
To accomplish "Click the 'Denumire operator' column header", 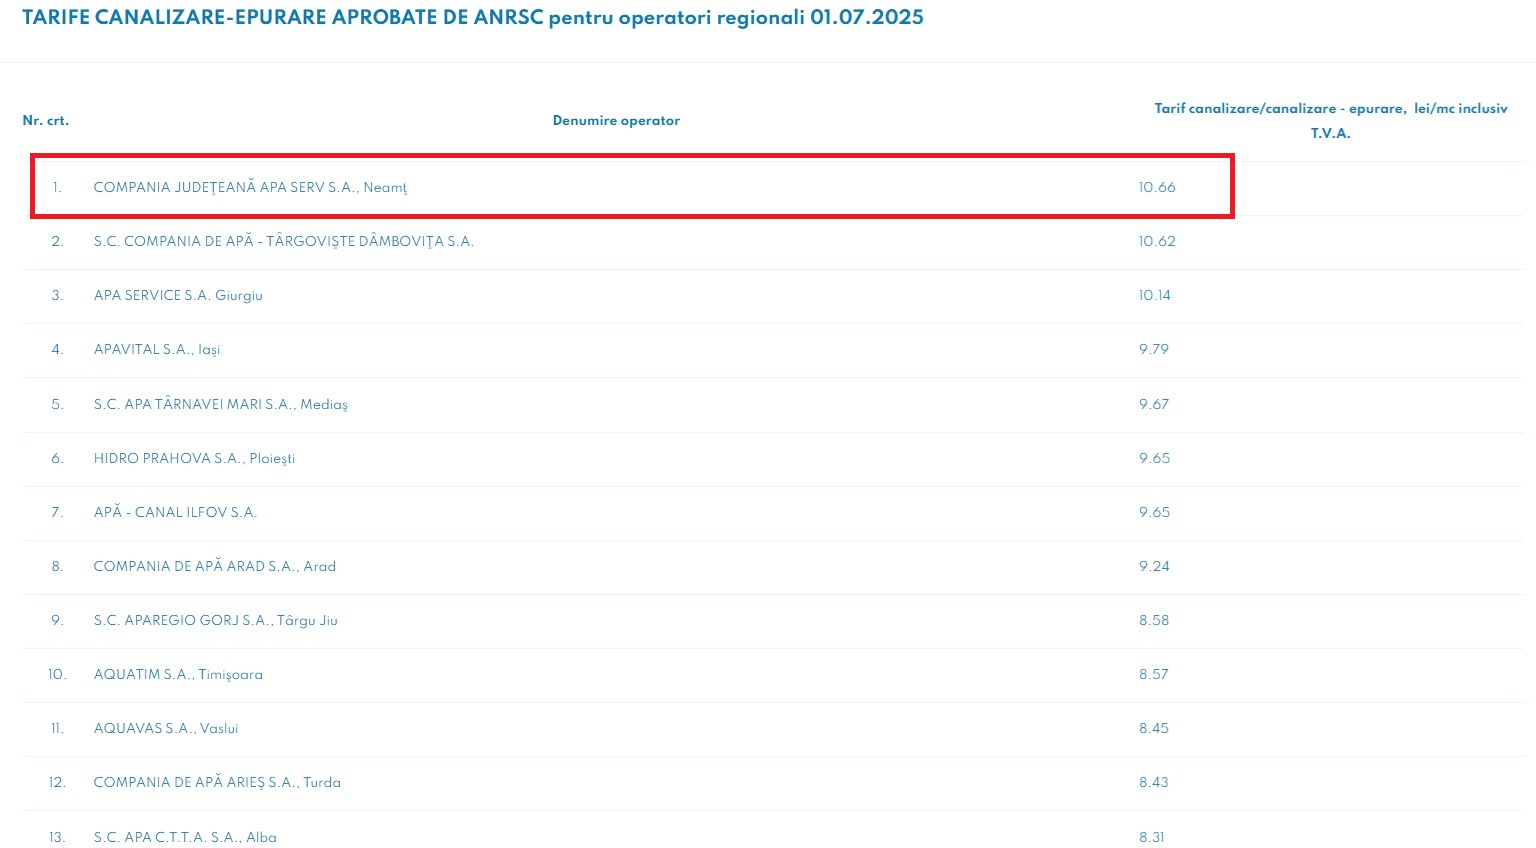I will coord(616,121).
